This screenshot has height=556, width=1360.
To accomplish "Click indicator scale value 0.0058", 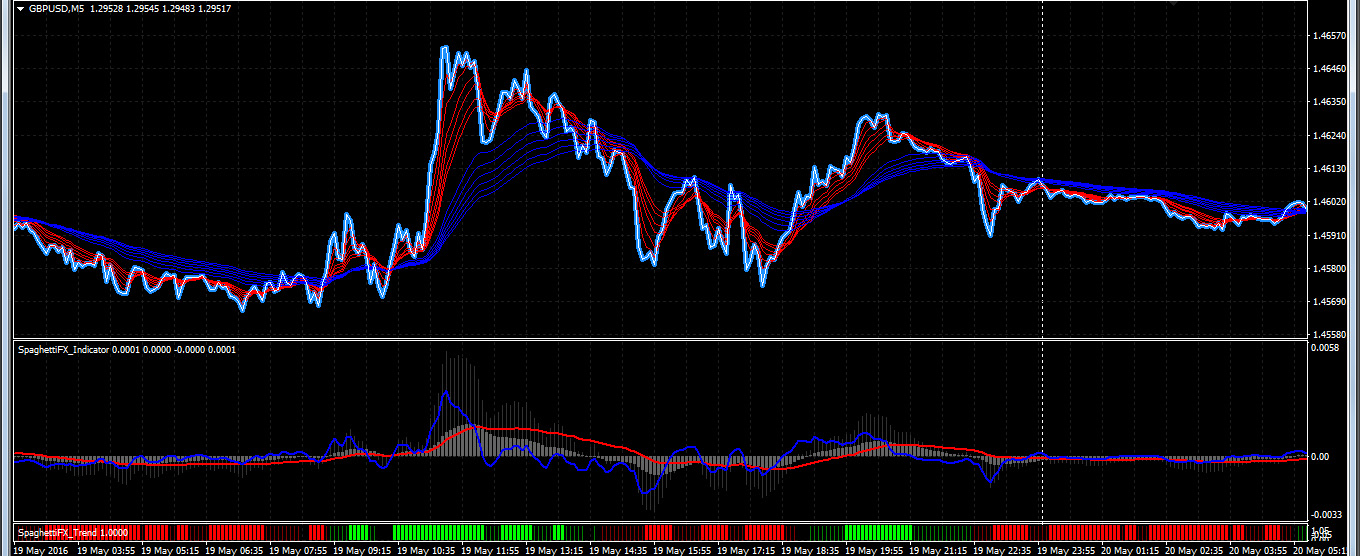I will point(1326,348).
